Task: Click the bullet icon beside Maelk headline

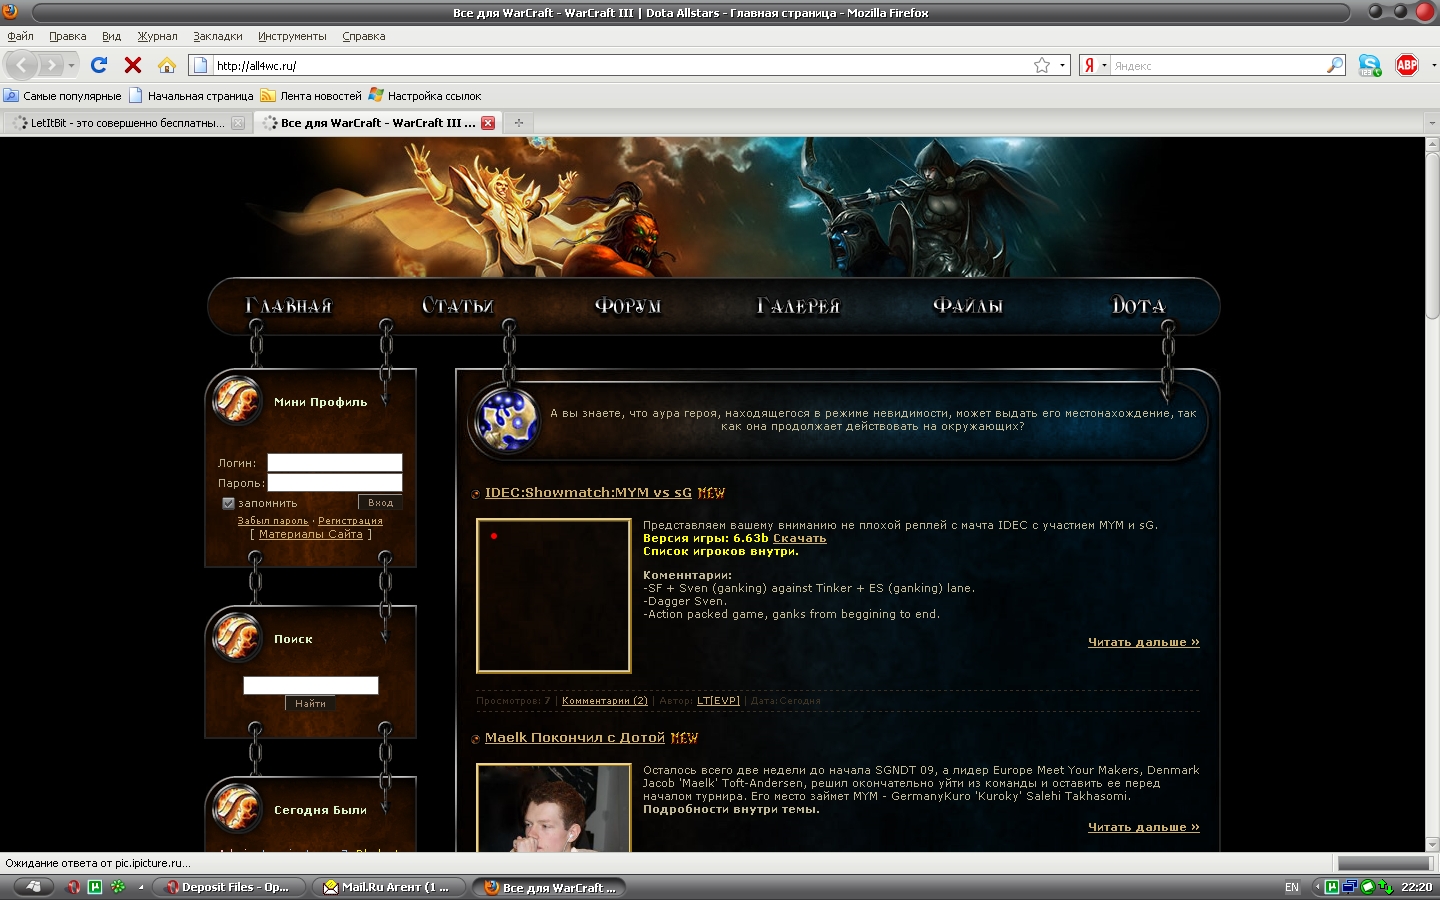Action: click(475, 739)
